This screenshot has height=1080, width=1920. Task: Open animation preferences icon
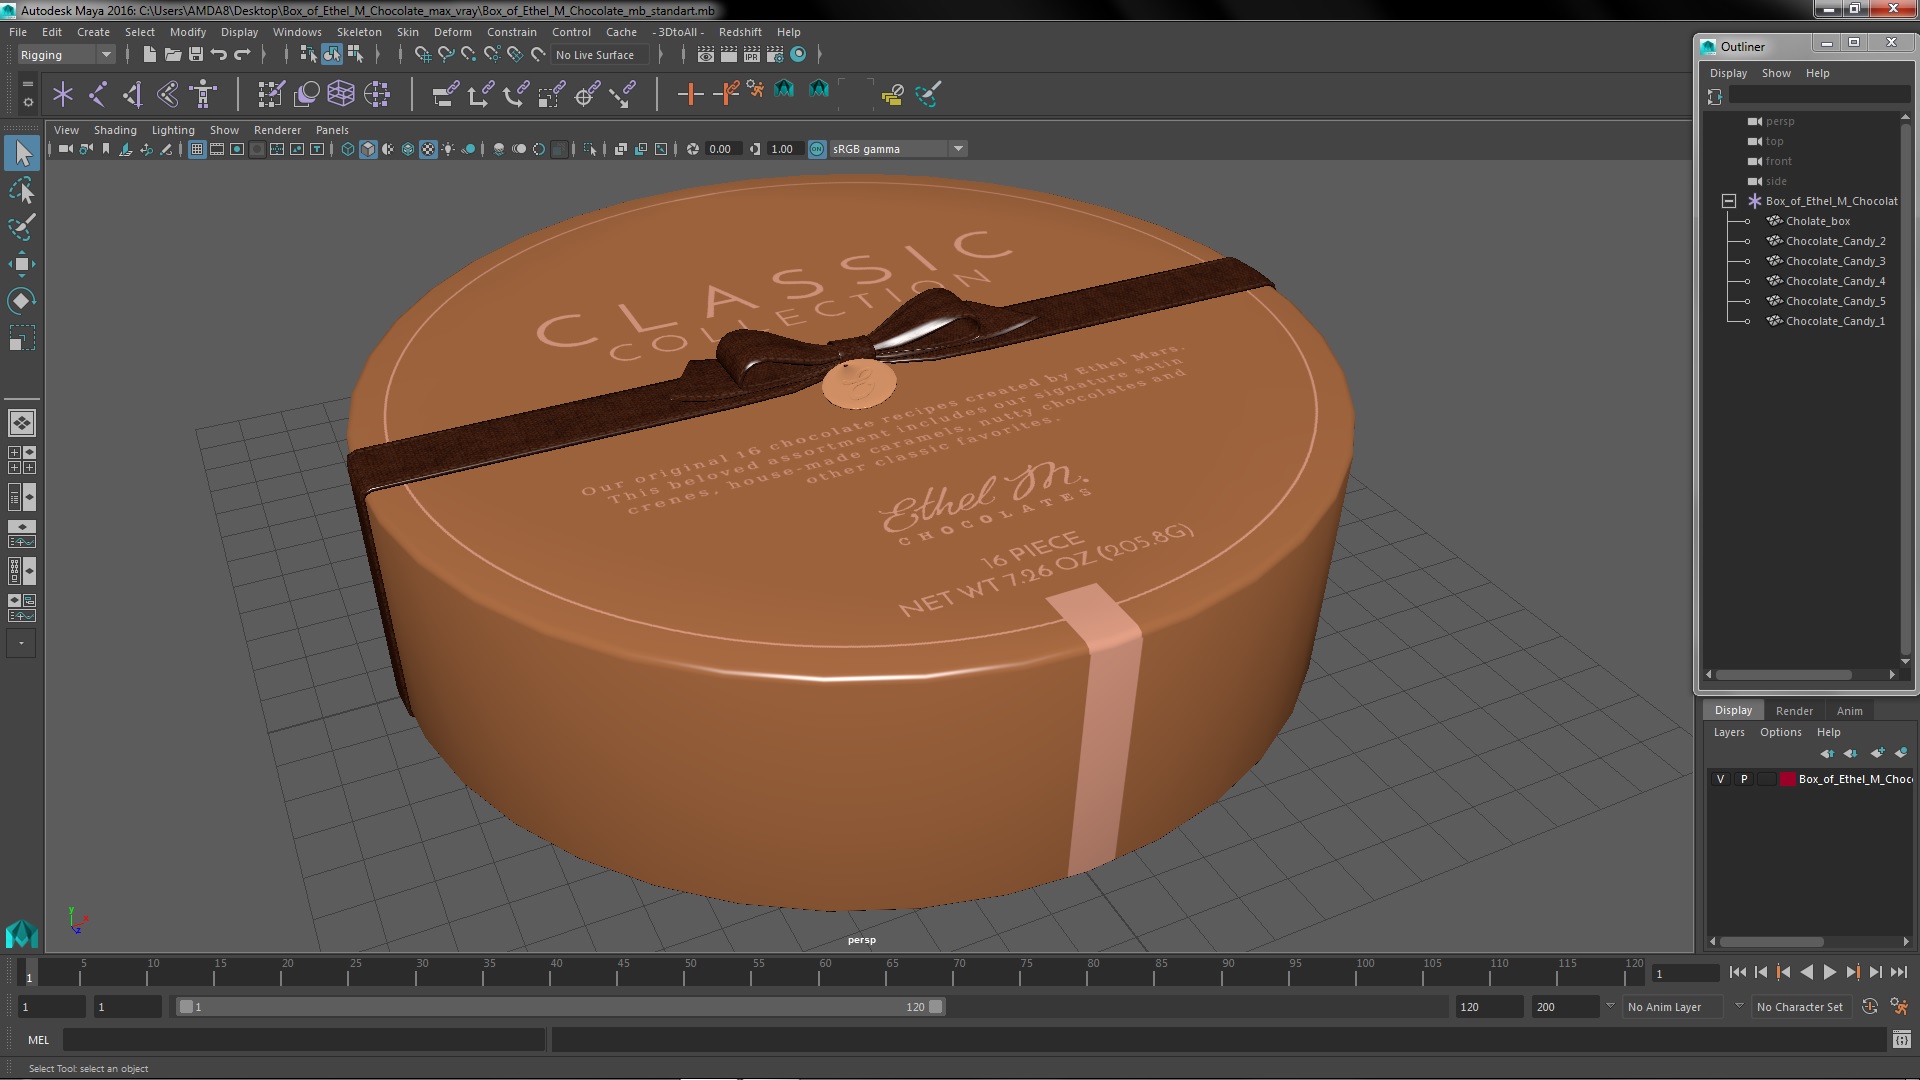click(1899, 1007)
